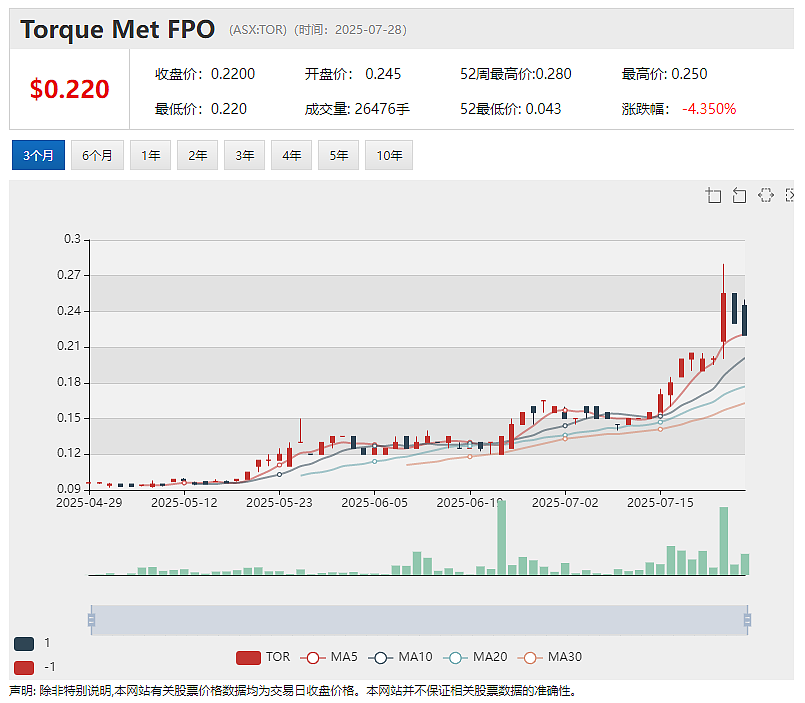Switch to the 4年 time range
The image size is (805, 703).
(x=292, y=155)
